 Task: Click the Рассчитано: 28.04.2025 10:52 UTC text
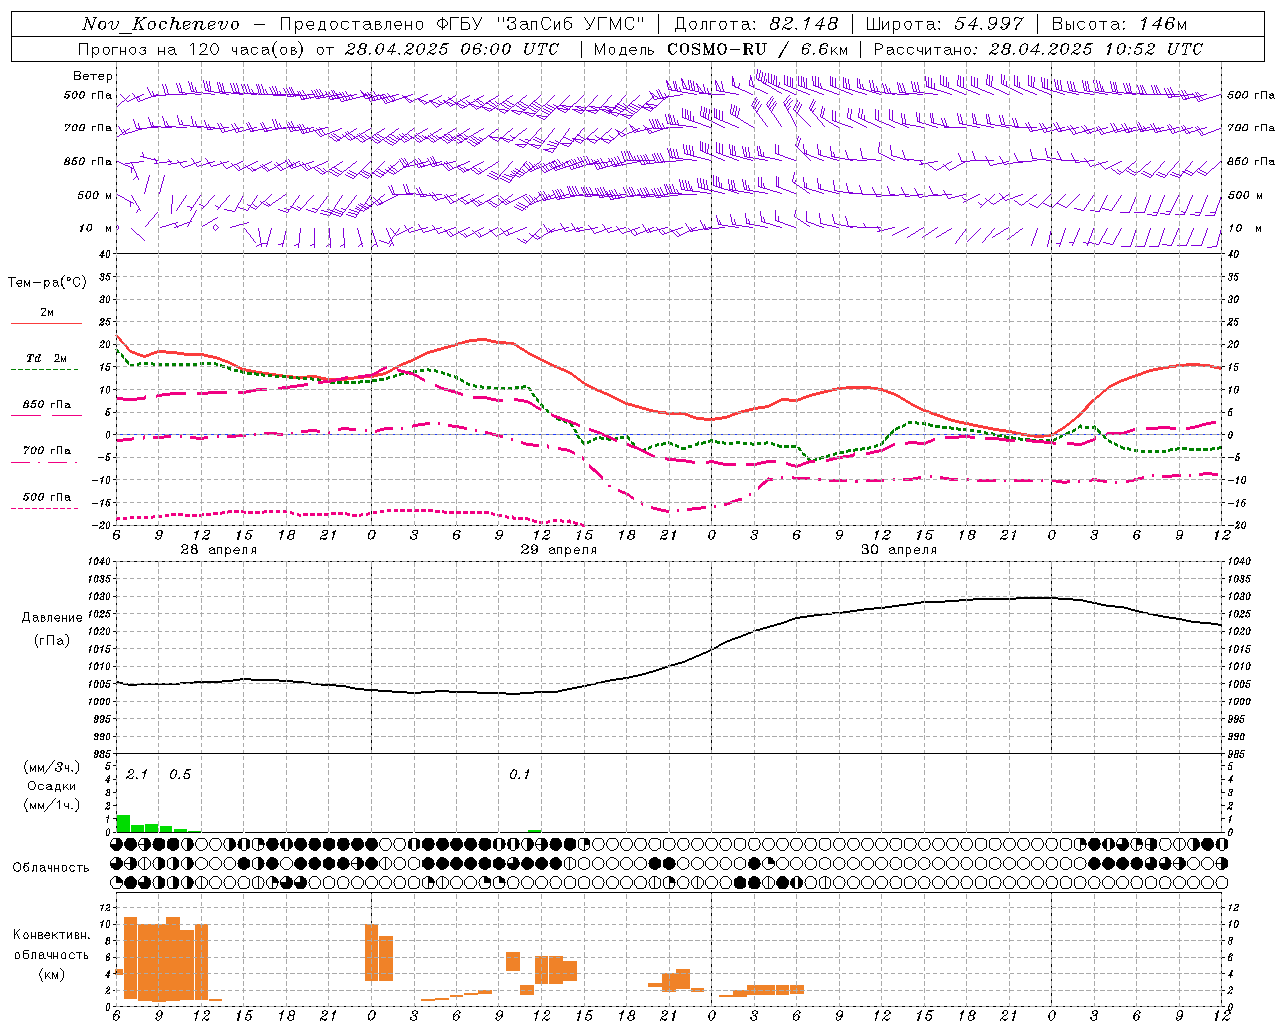tap(1038, 49)
